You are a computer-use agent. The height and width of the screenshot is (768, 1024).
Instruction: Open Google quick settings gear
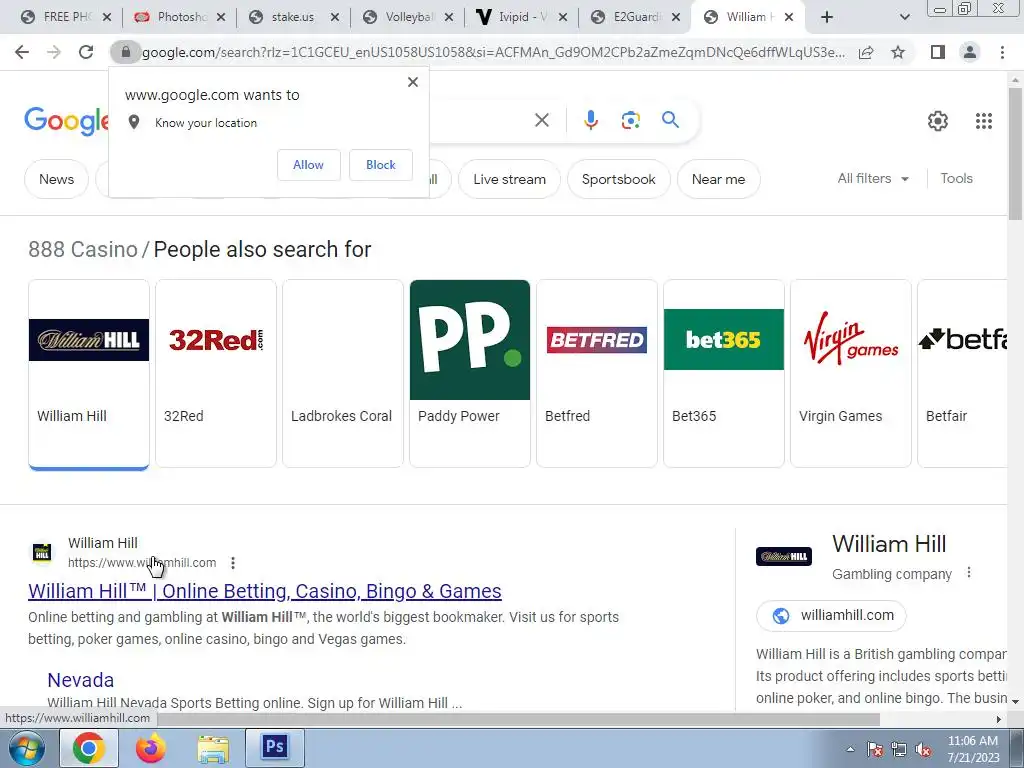938,121
